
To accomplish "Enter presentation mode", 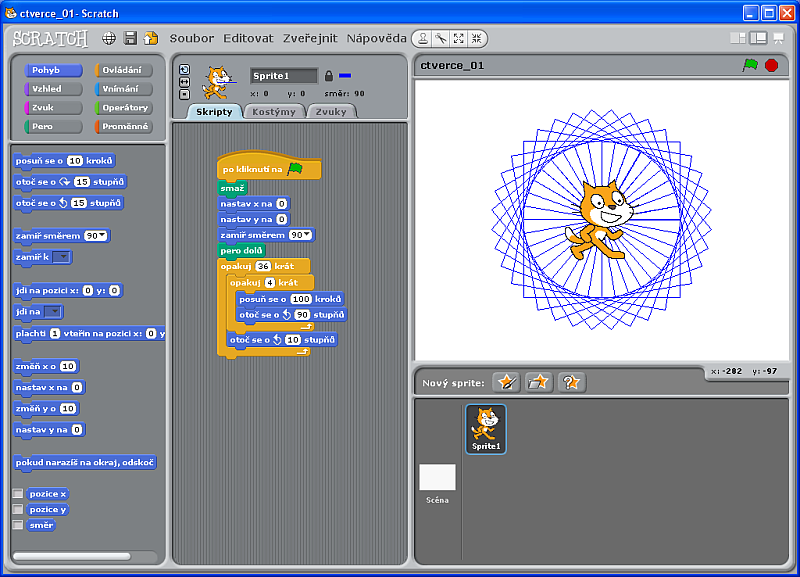I will click(779, 38).
